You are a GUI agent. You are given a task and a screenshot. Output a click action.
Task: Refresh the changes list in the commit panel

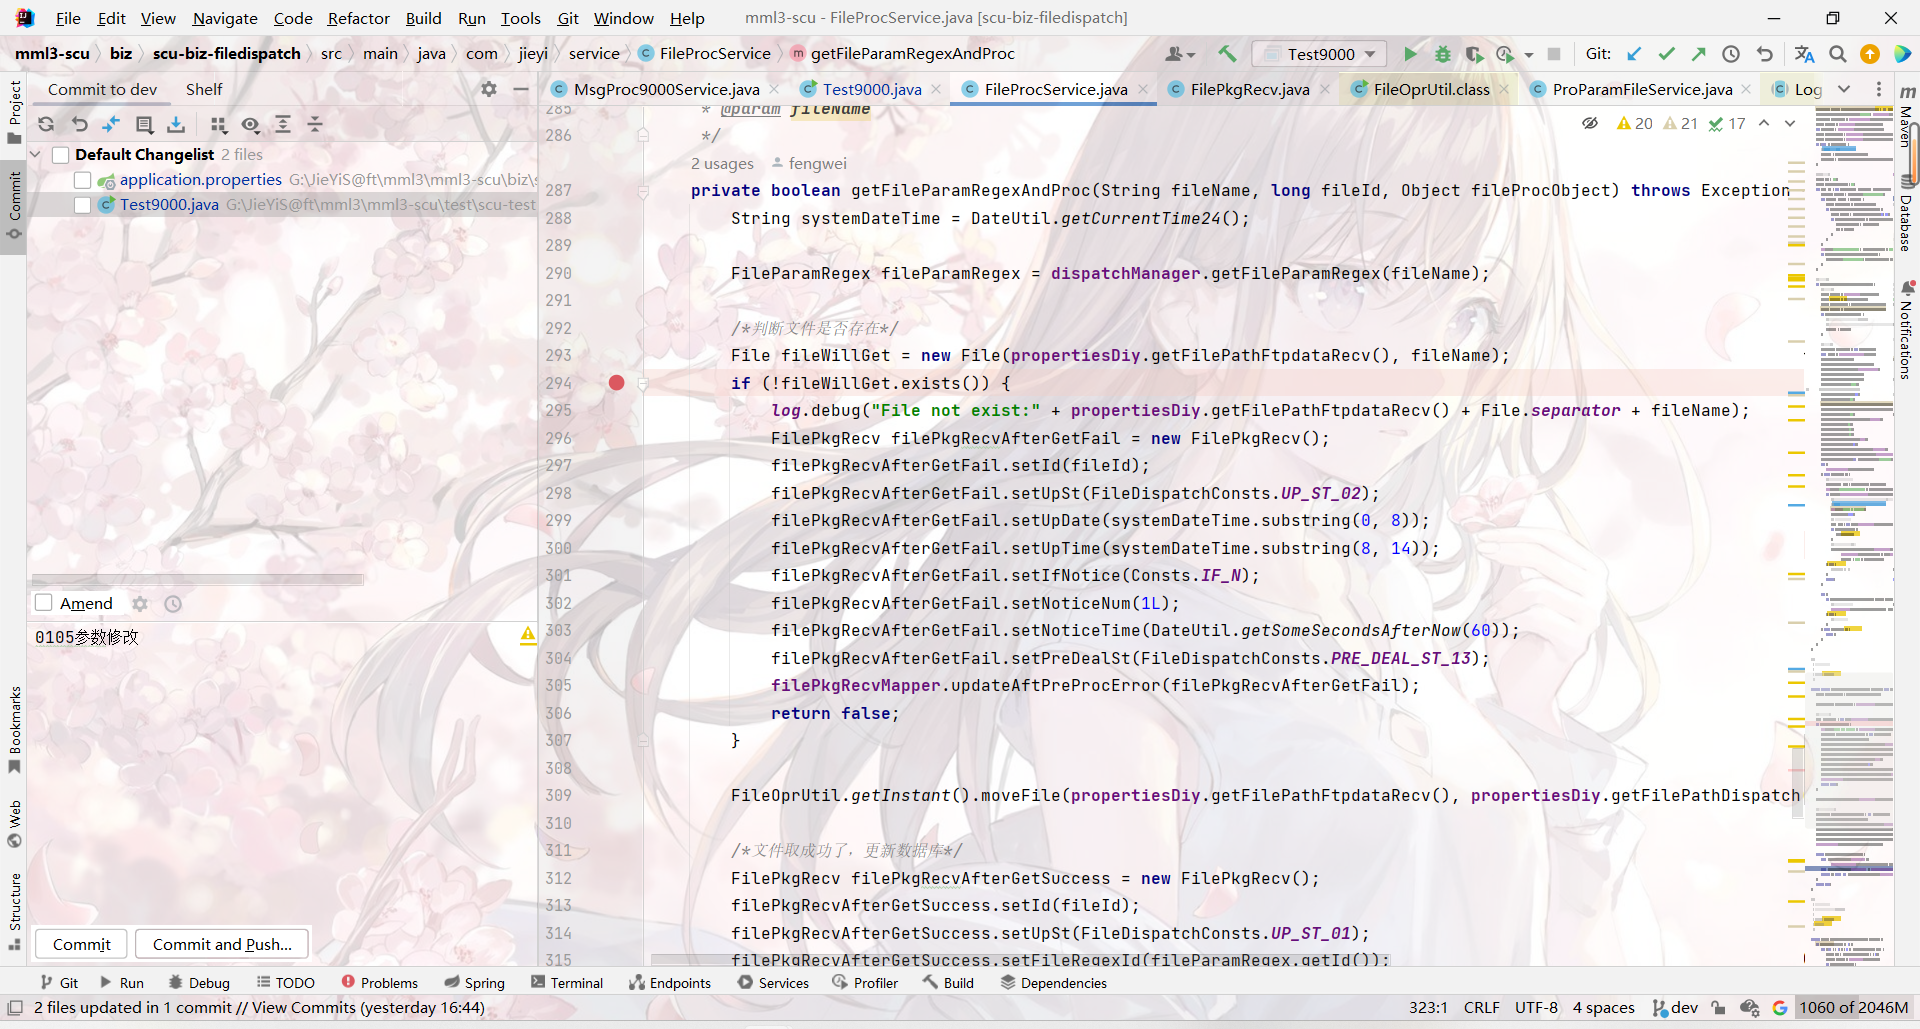point(46,124)
